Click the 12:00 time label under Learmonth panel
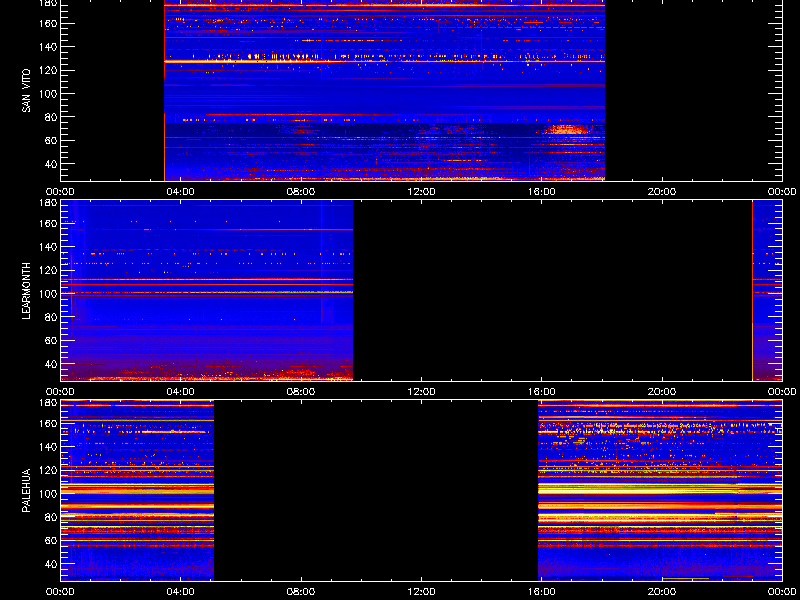The width and height of the screenshot is (800, 600). point(421,392)
